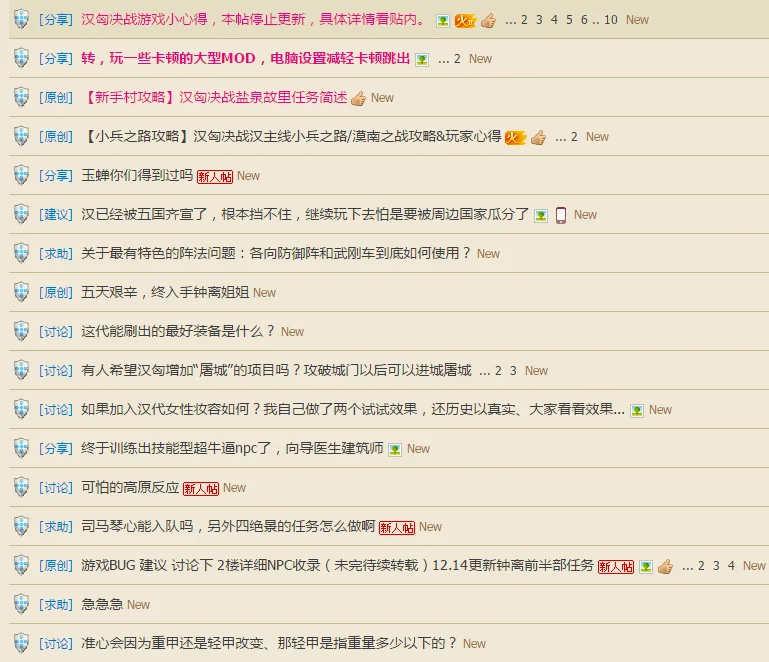The width and height of the screenshot is (769, 662).
Task: Click the shield icon beside 可怕的高原反应
Action: [21, 487]
